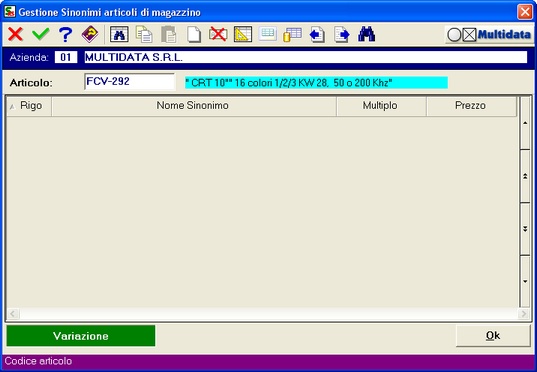Image resolution: width=537 pixels, height=372 pixels.
Task: Click the Ok button
Action: (x=493, y=336)
